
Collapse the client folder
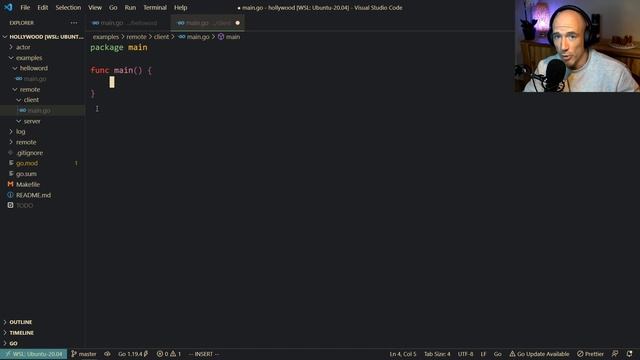coord(43,100)
